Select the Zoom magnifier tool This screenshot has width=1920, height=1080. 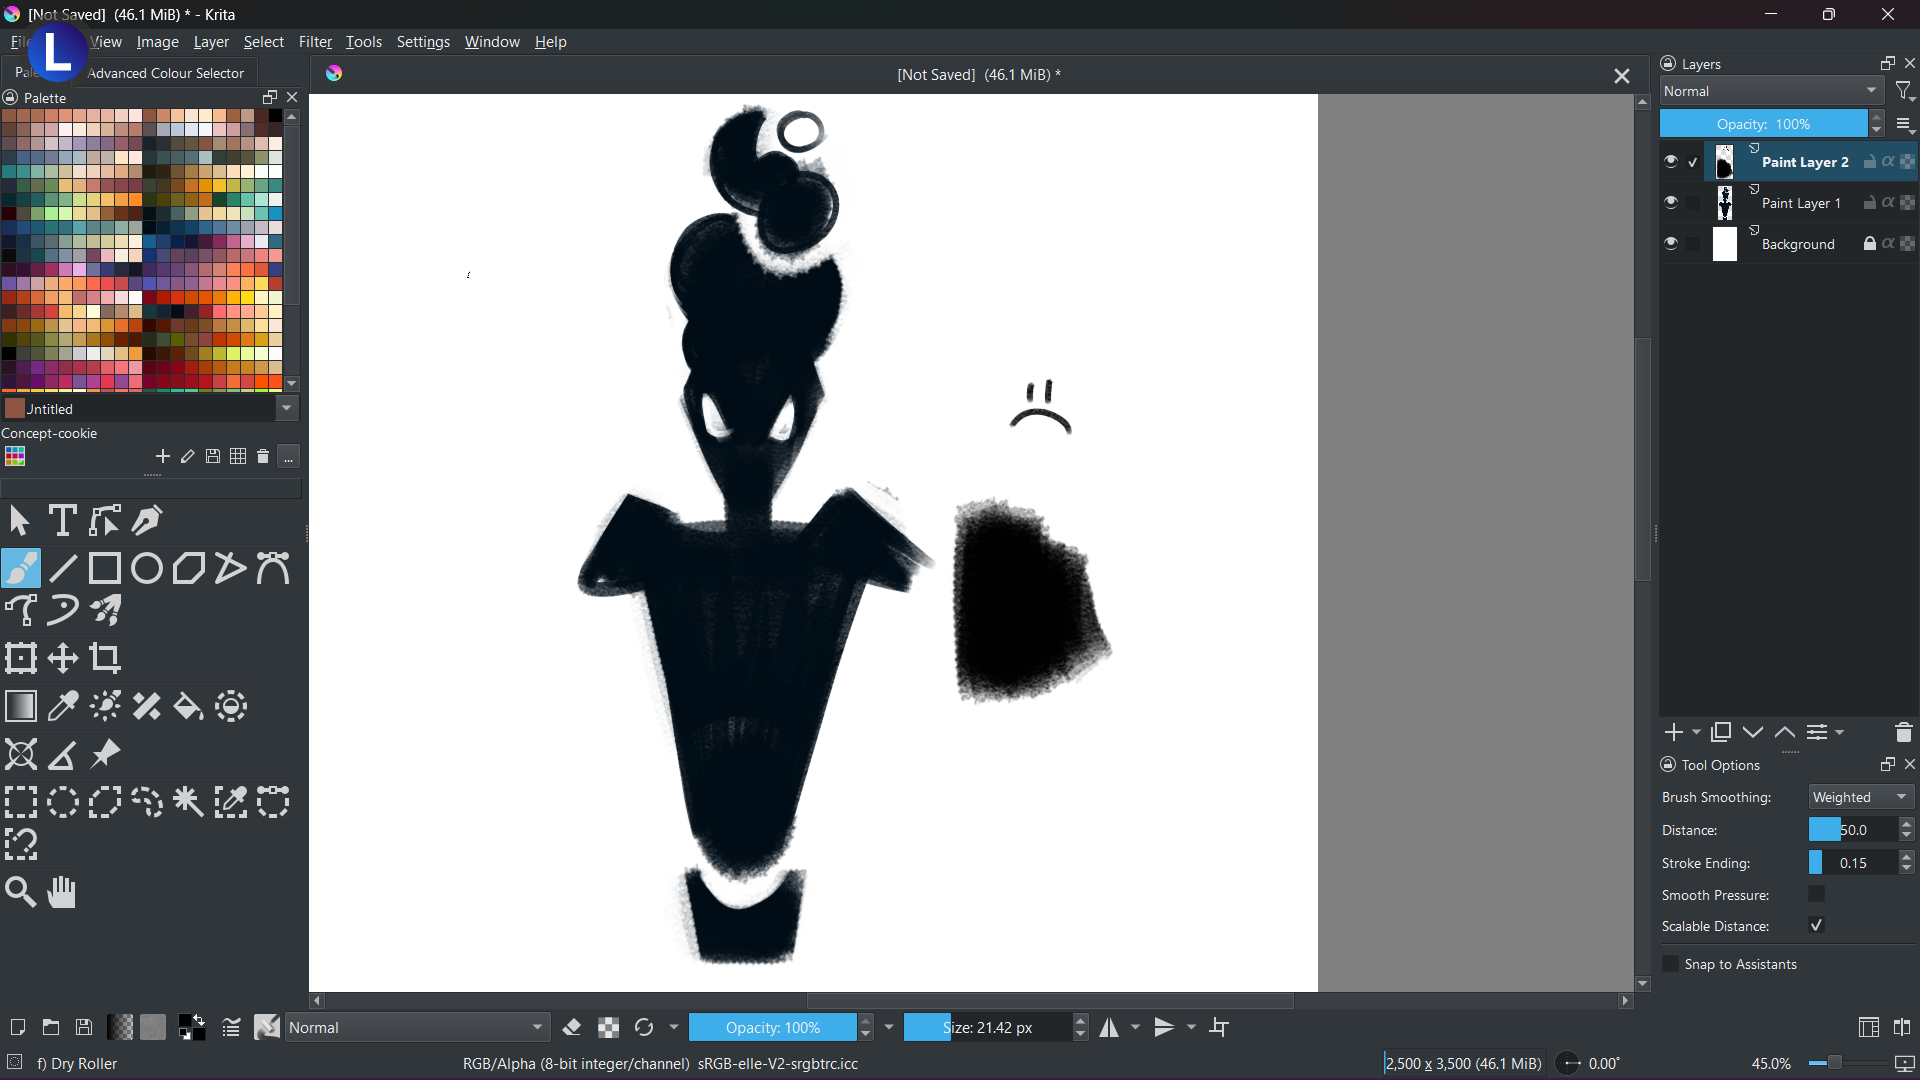coord(20,892)
